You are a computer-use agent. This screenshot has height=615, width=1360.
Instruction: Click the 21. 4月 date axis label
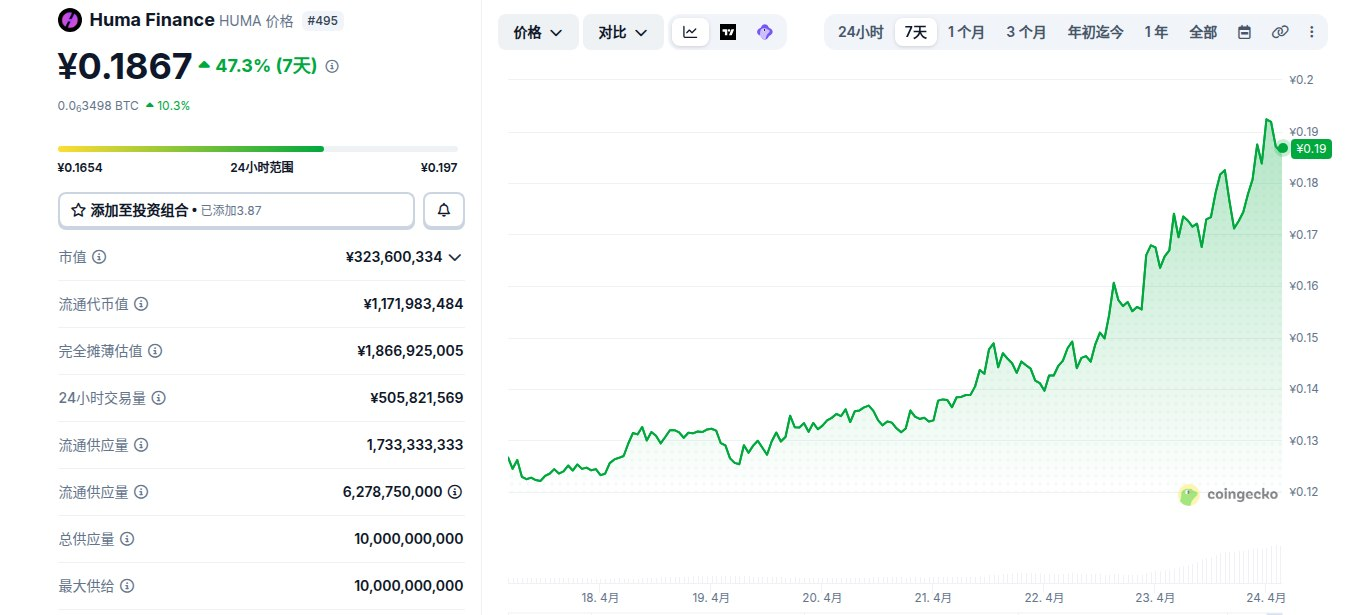[932, 598]
